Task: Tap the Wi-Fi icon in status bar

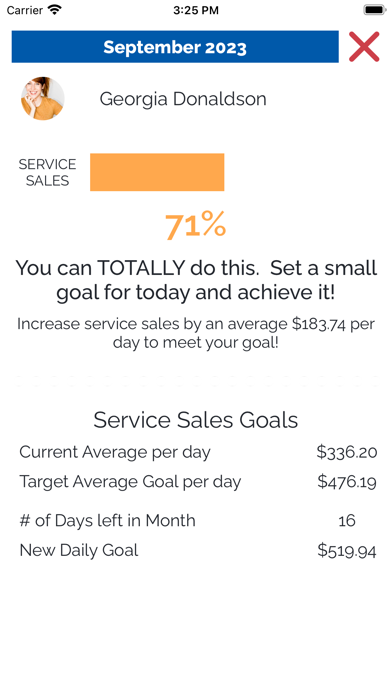Action: pos(55,10)
